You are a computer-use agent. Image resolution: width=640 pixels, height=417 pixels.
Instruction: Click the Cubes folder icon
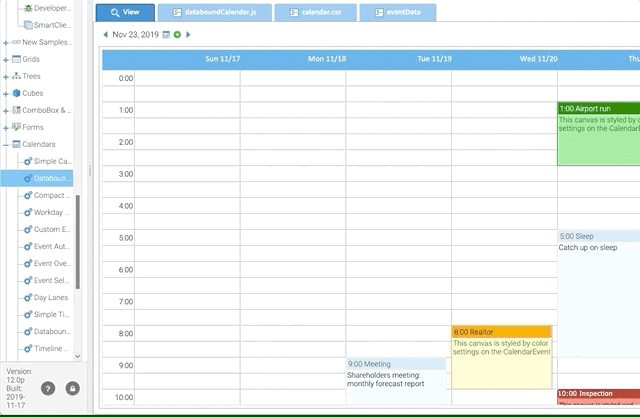point(16,93)
